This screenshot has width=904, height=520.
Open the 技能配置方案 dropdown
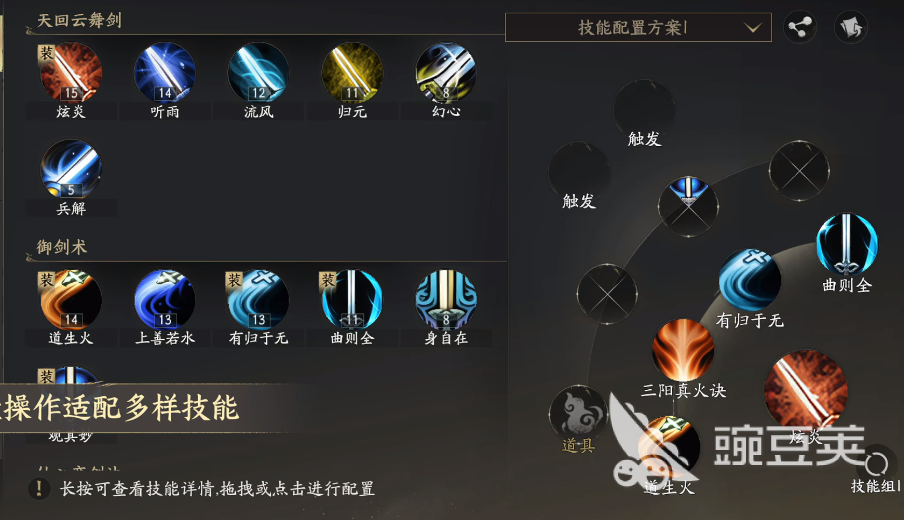click(638, 27)
